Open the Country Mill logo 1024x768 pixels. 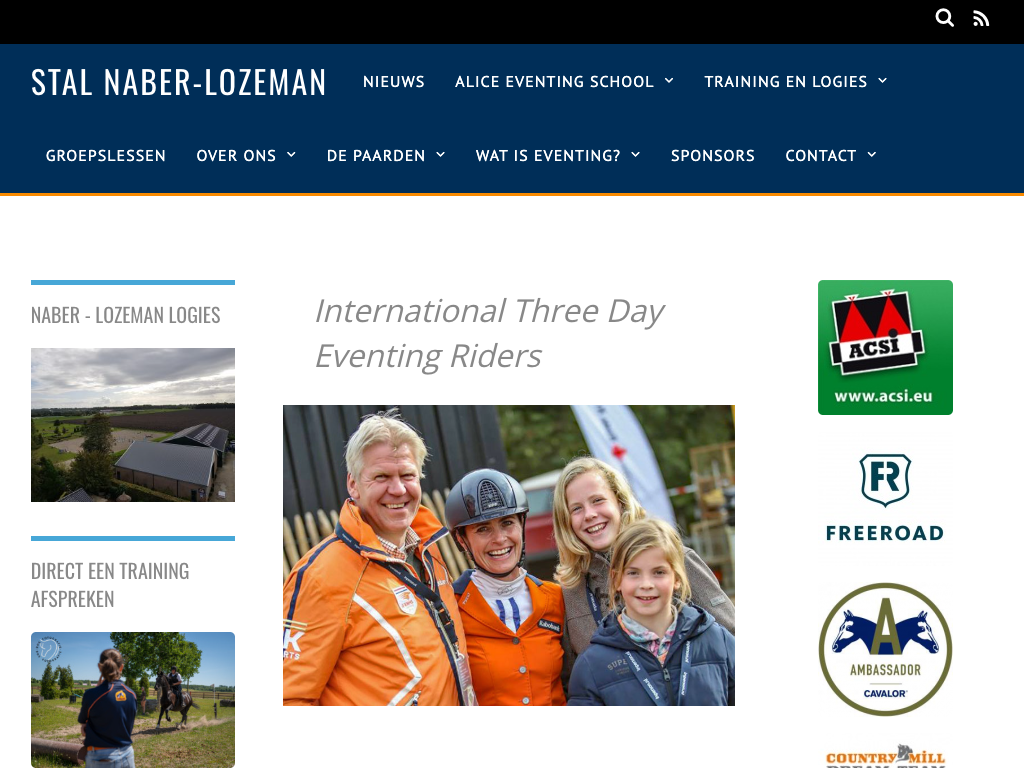885,756
